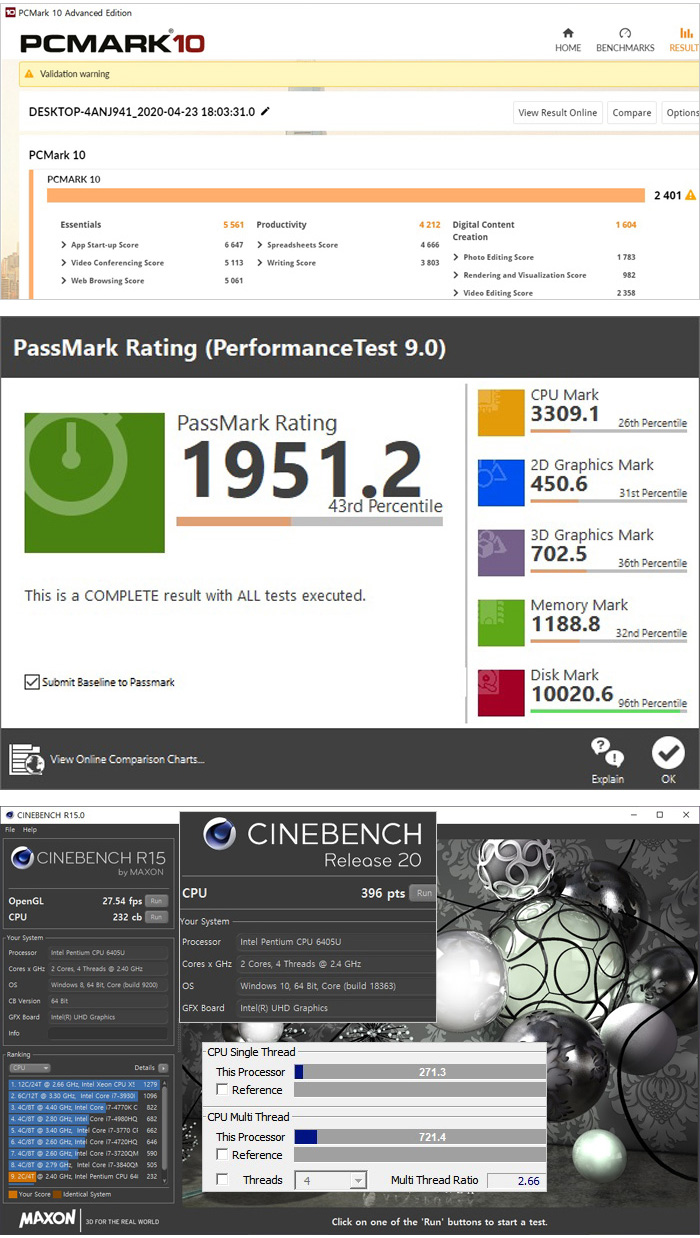Select ranking row 6C/12T @ 3.30 GHz
The image size is (700, 1238).
[x=83, y=1095]
